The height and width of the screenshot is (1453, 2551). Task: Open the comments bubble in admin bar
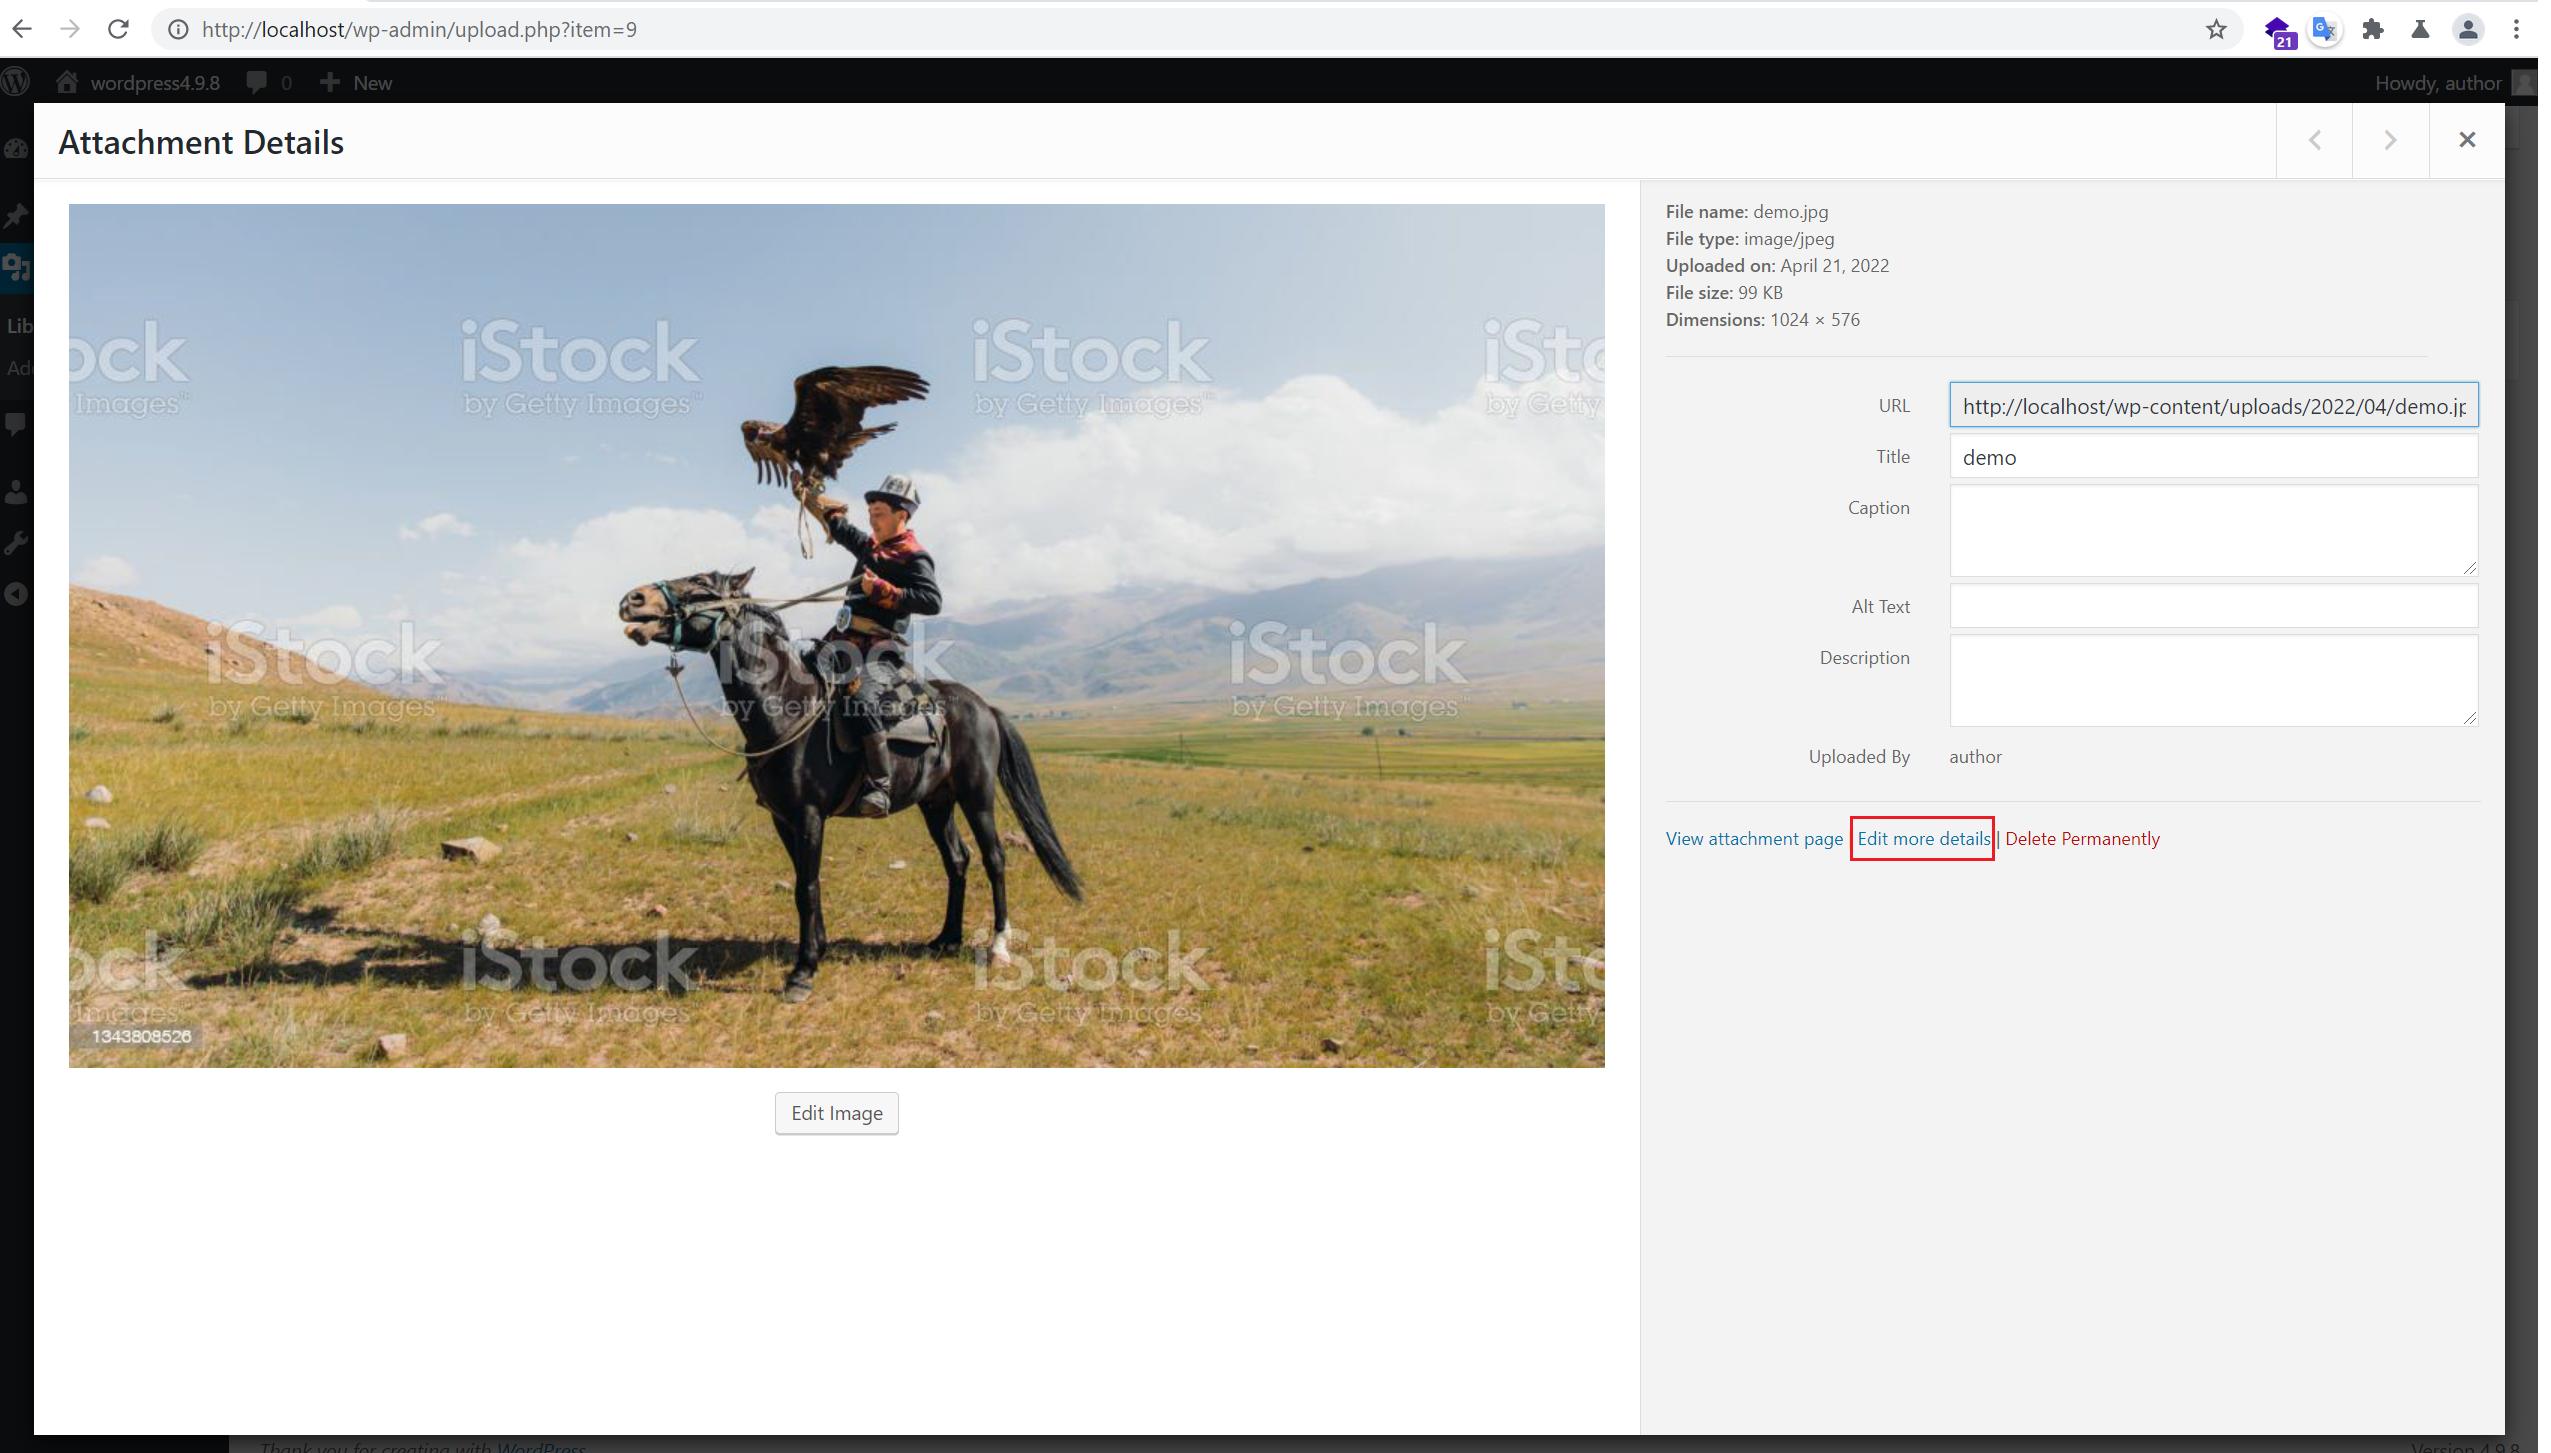(x=257, y=83)
